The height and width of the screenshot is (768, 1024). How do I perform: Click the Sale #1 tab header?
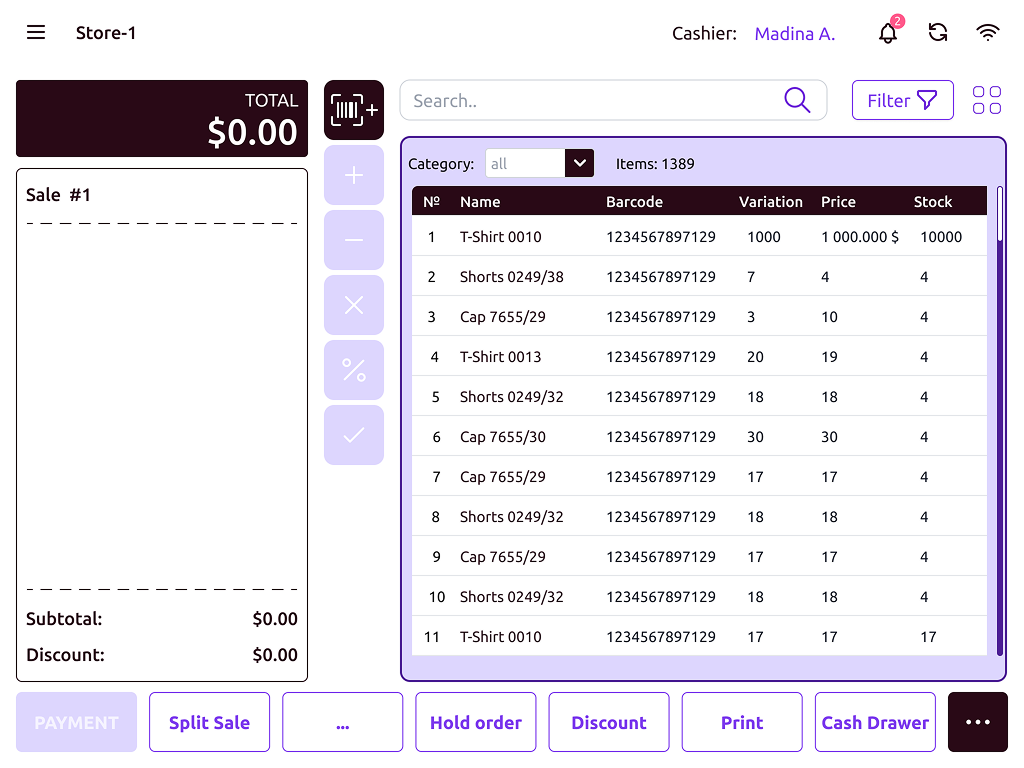(x=57, y=195)
